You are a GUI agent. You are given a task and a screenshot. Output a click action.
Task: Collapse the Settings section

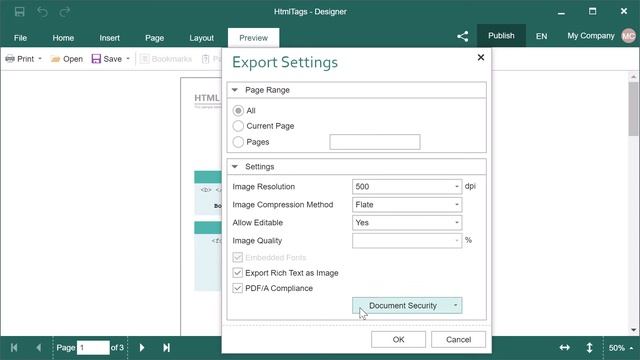click(235, 167)
